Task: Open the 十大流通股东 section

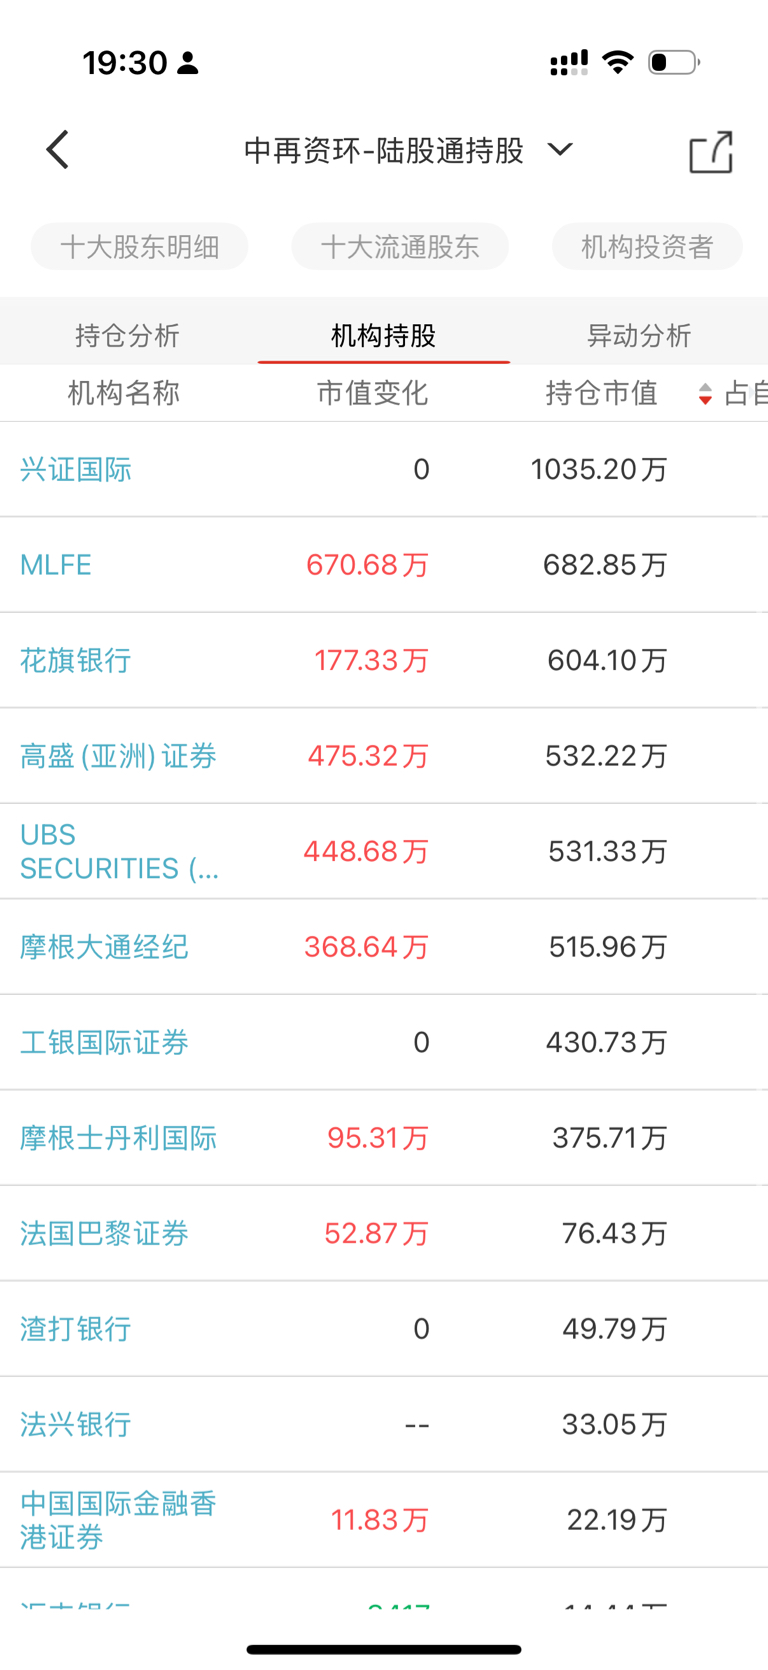Action: tap(400, 247)
